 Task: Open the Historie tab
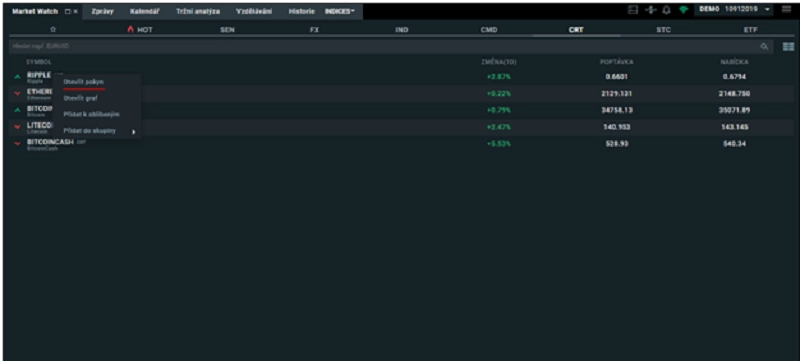click(x=302, y=11)
